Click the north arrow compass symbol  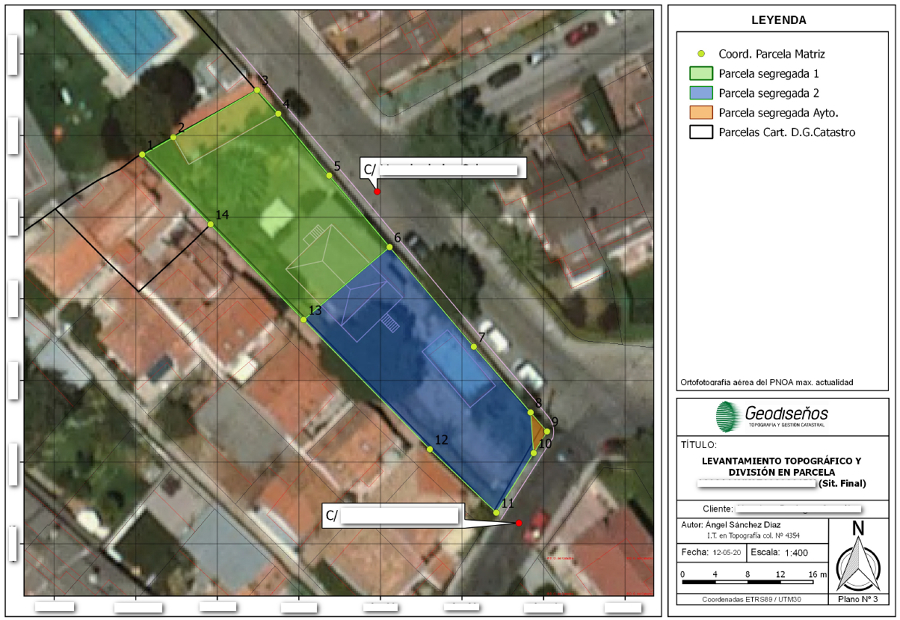(856, 558)
